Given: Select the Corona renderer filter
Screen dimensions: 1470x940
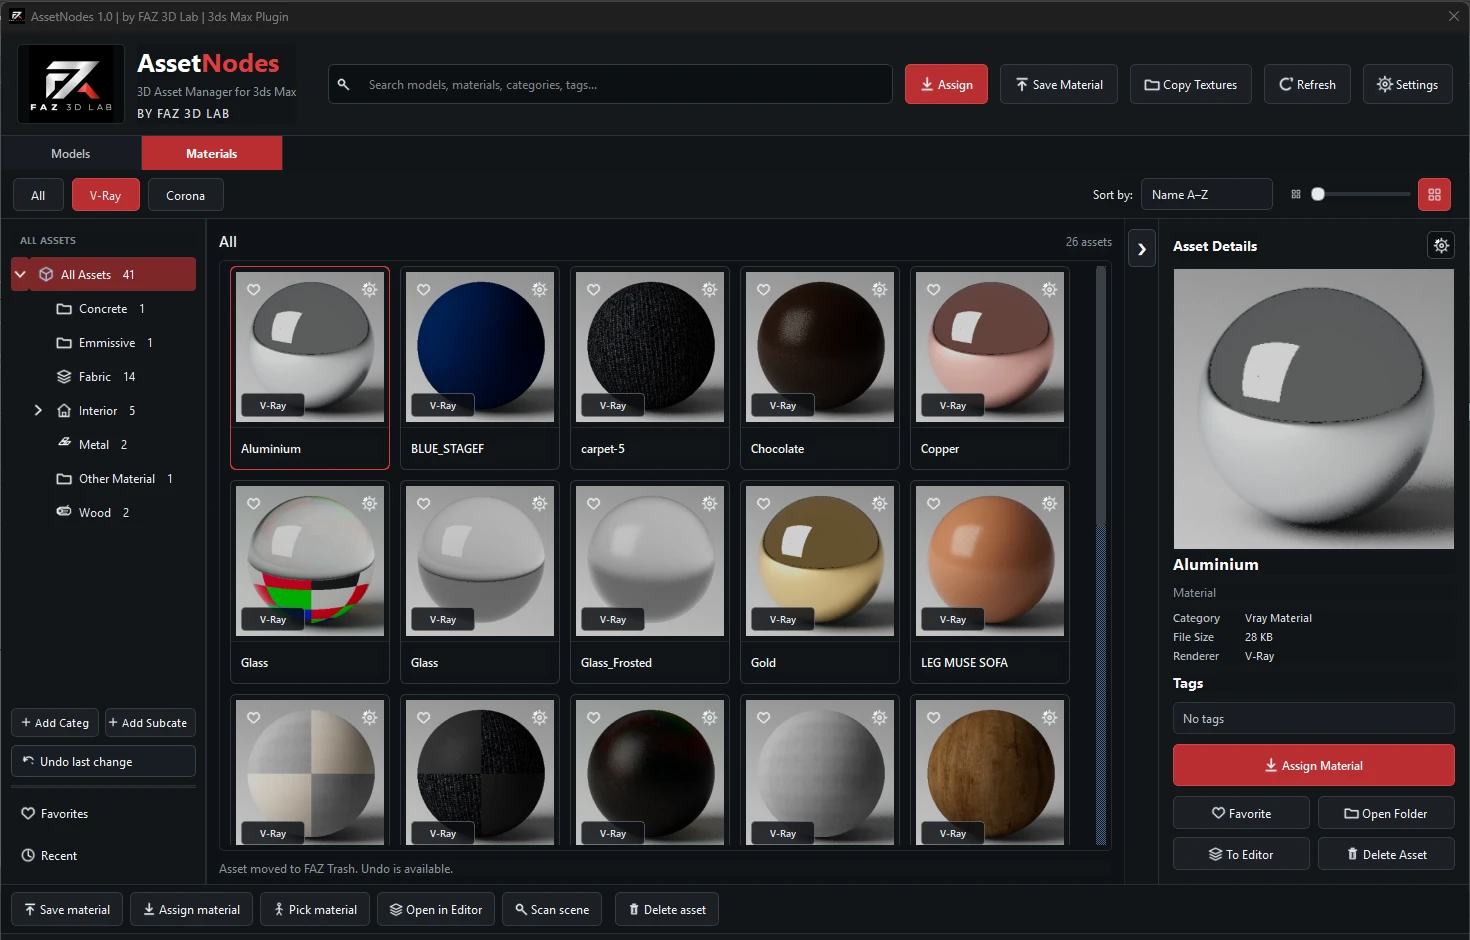Looking at the screenshot, I should 185,195.
